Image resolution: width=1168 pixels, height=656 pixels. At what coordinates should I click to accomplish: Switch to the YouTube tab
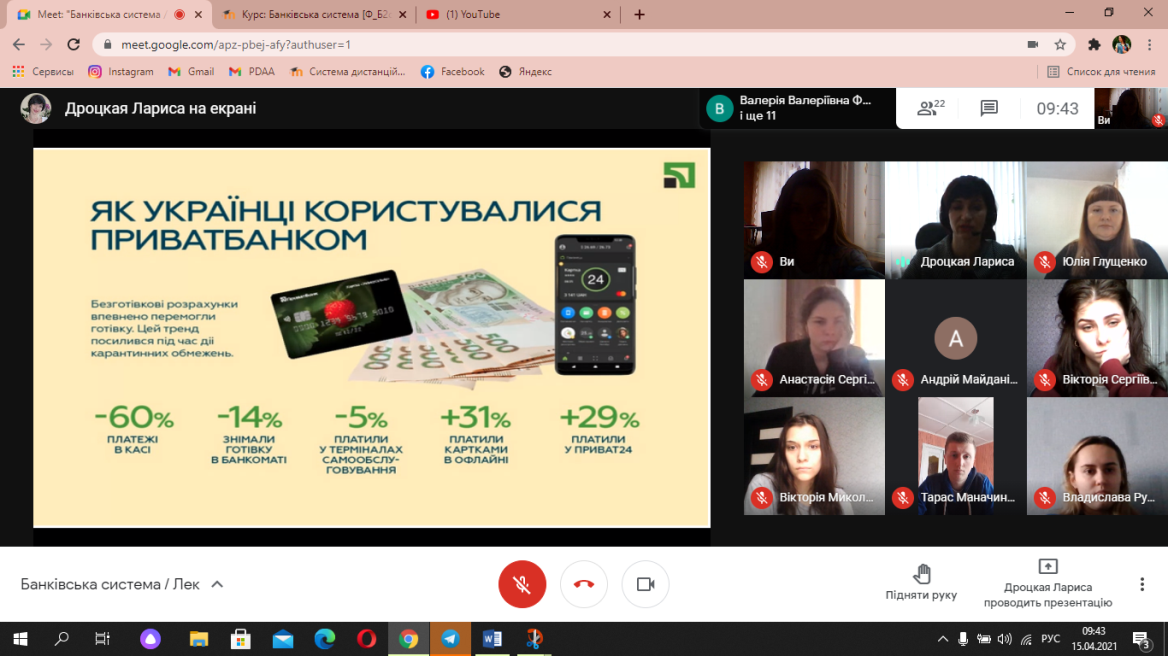517,14
